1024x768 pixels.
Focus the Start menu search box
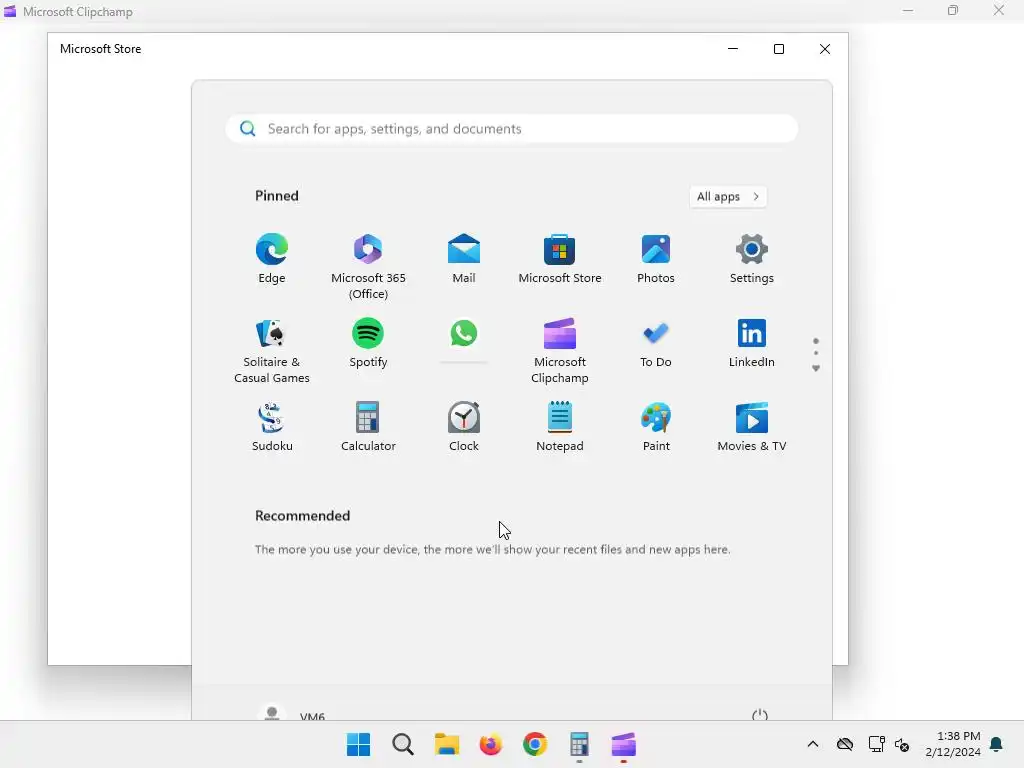511,129
